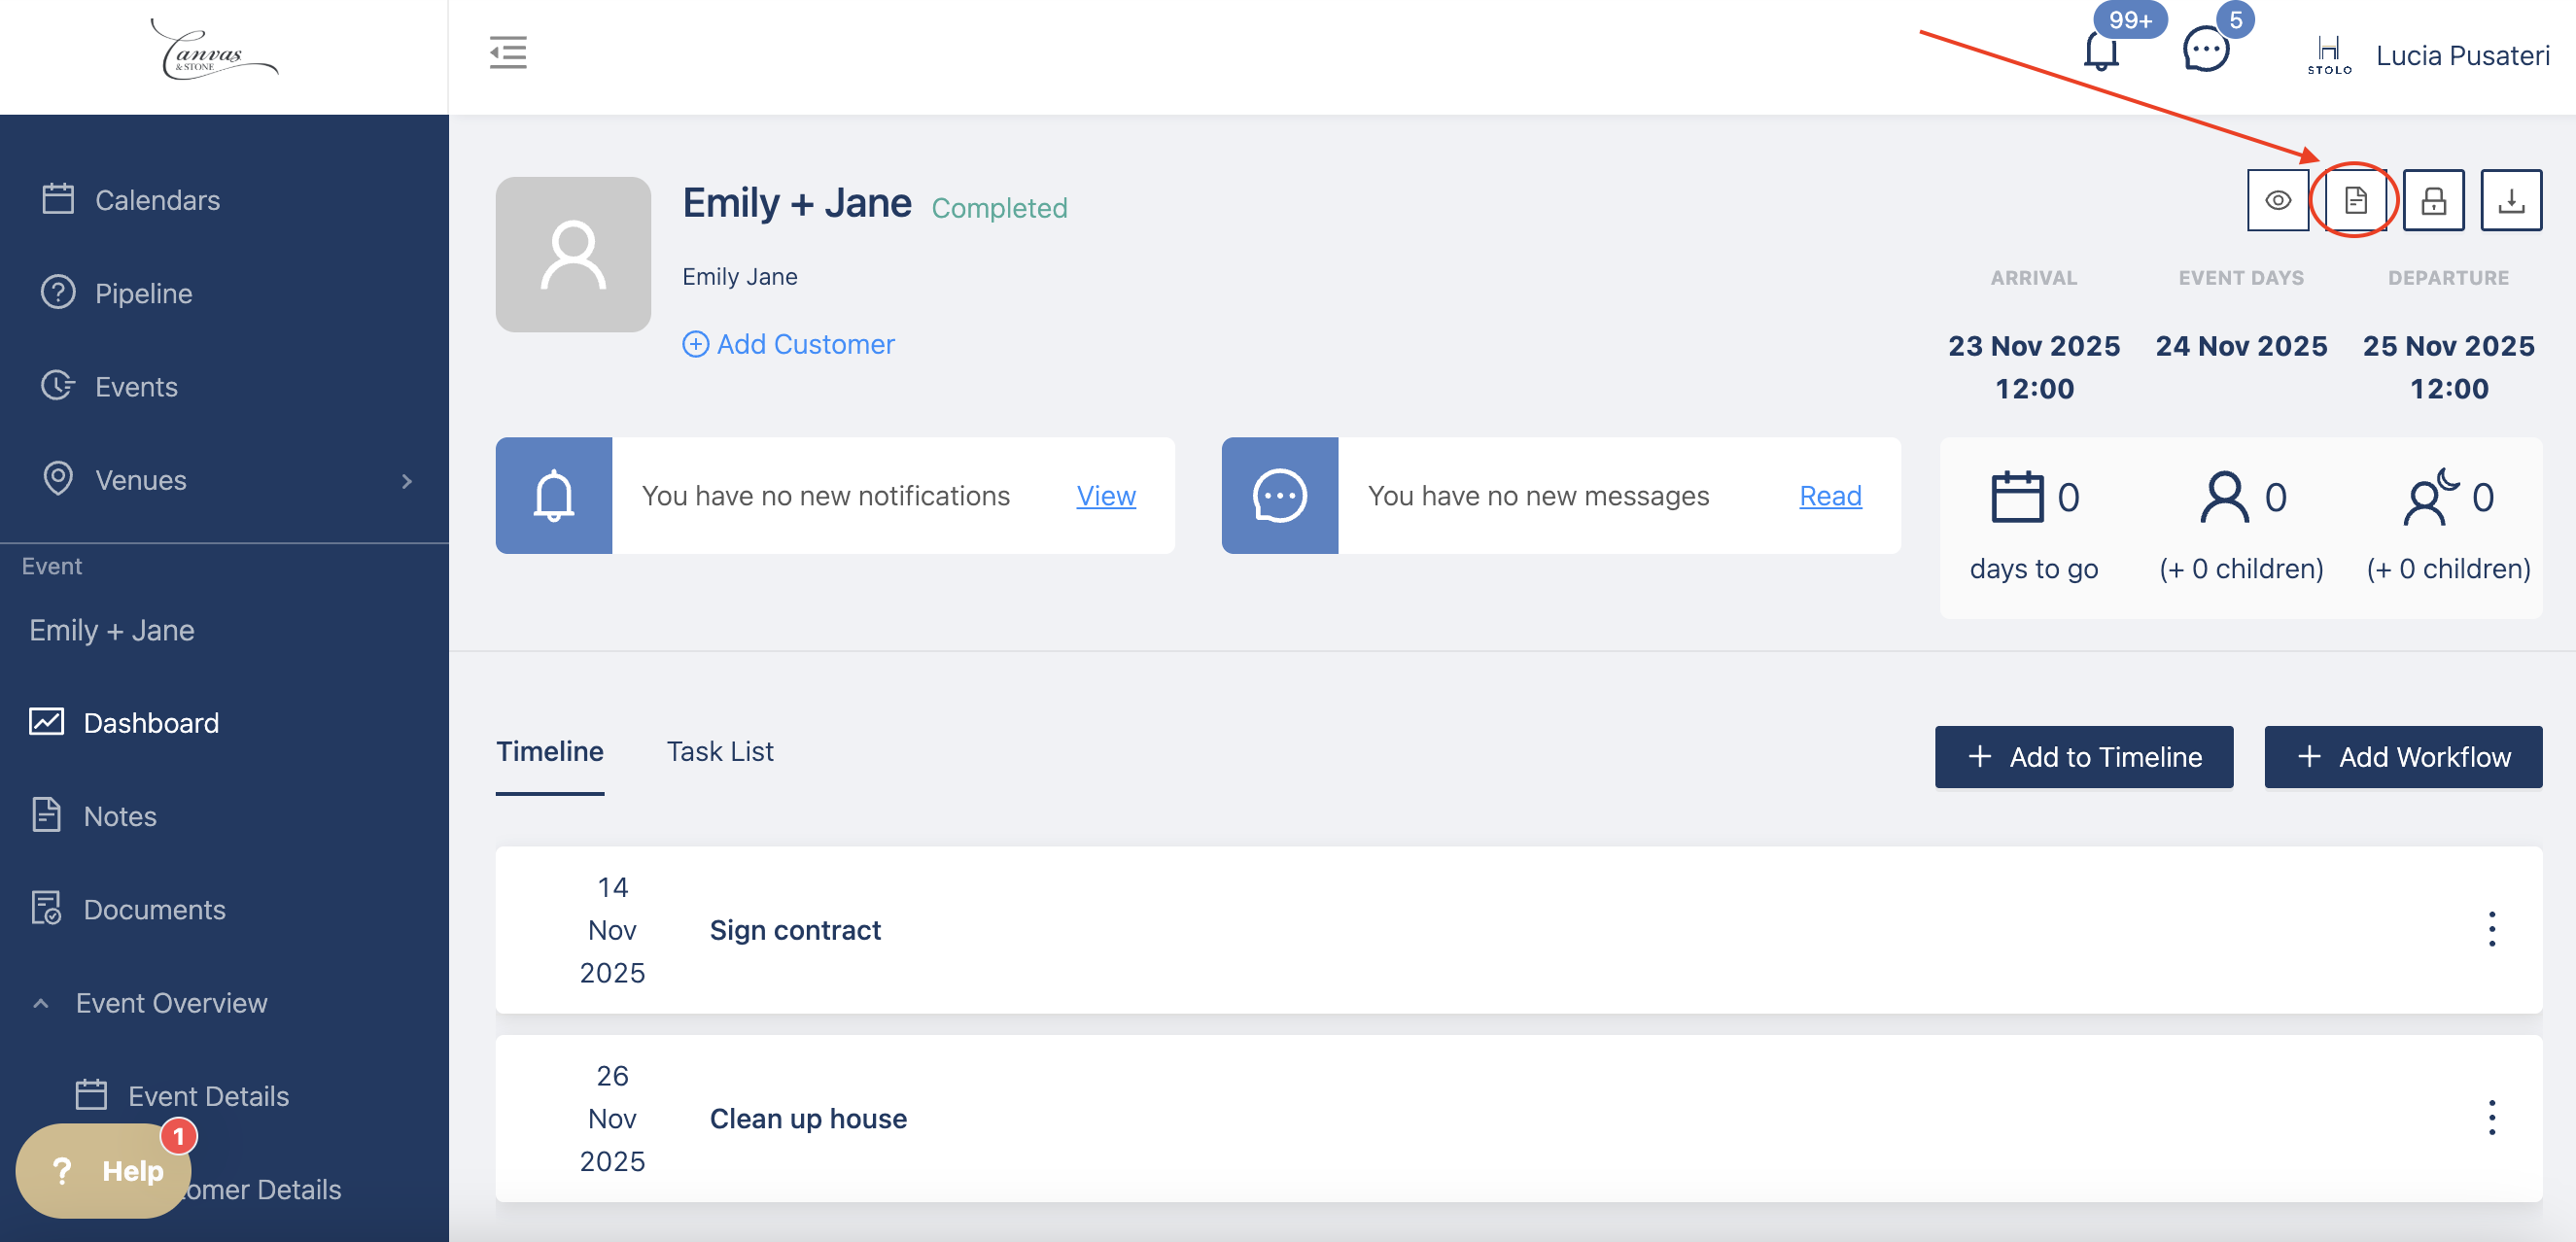The height and width of the screenshot is (1242, 2576).
Task: Expand the Venues submenu chevron
Action: 406,481
